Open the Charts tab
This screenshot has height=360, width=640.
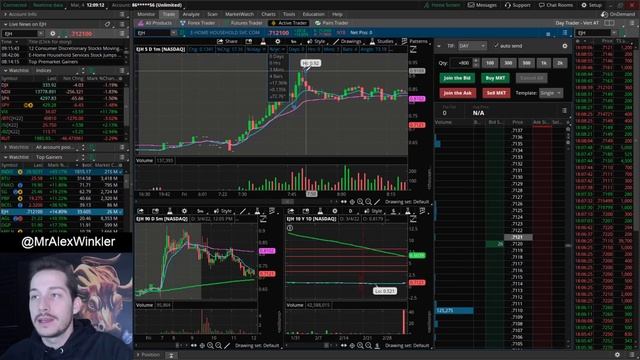click(268, 14)
